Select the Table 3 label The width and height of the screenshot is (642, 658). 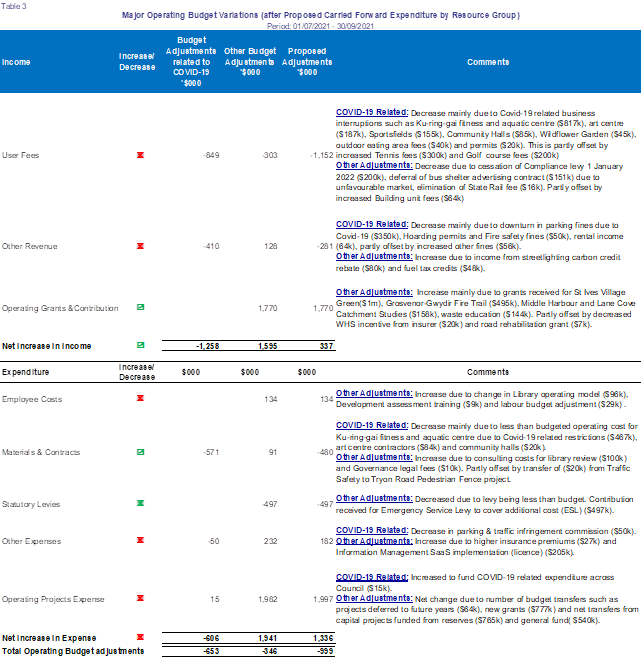pos(14,6)
